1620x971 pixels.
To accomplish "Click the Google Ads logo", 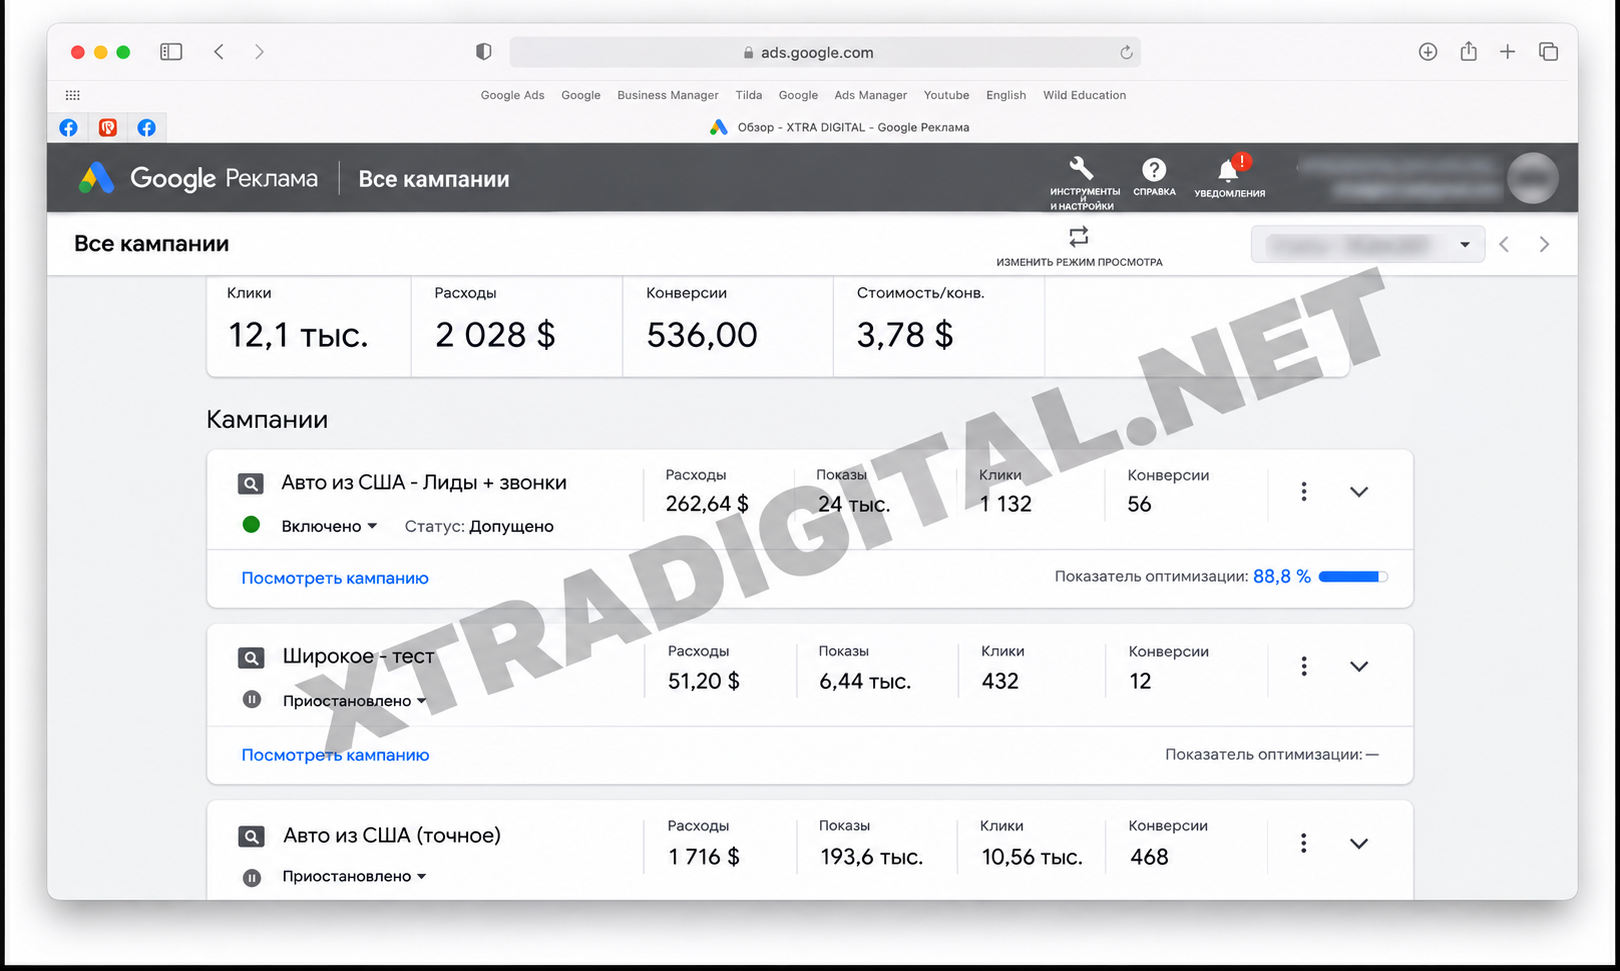I will tap(97, 178).
